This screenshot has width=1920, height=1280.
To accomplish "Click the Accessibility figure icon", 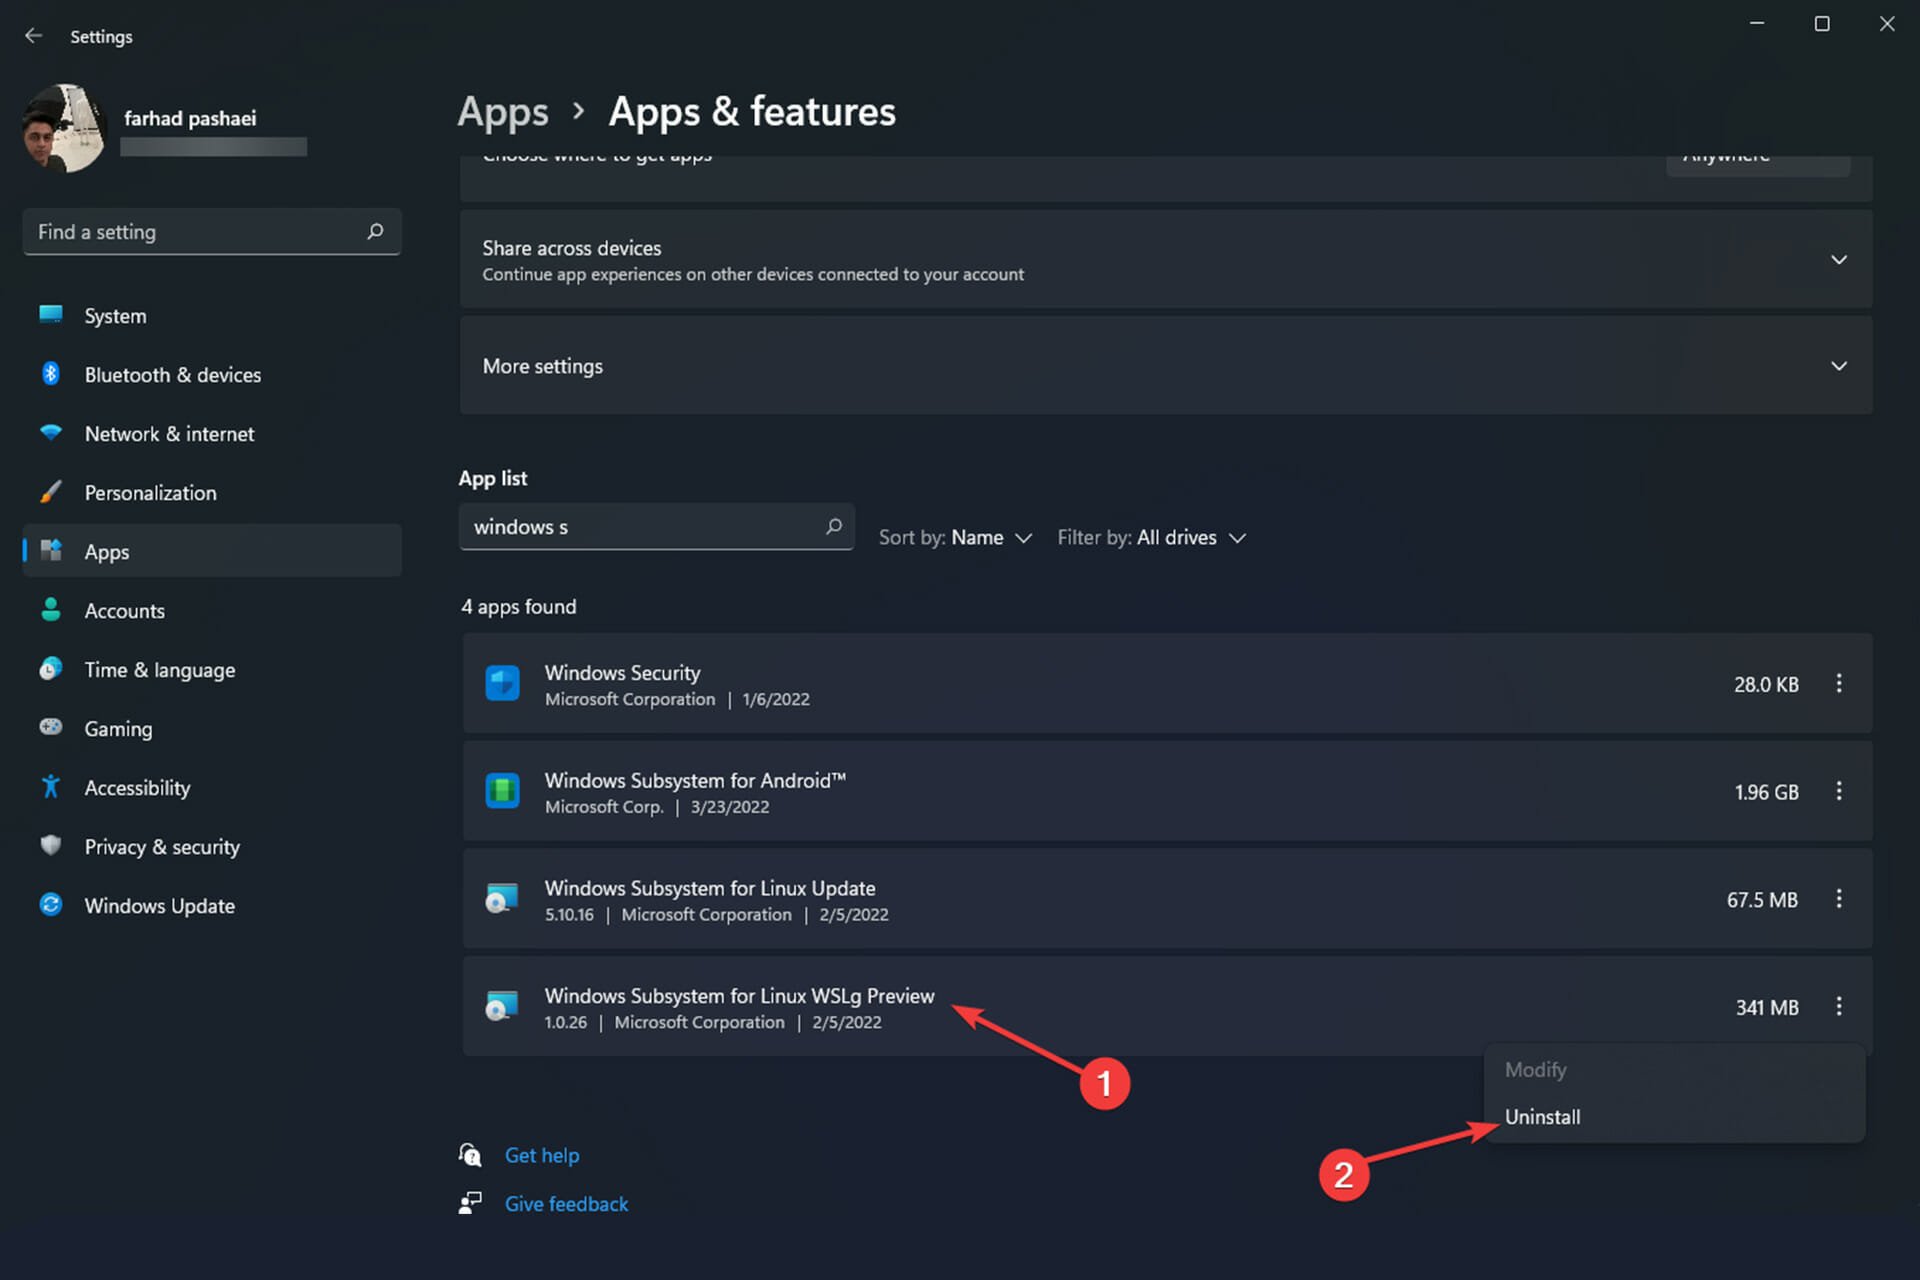I will [51, 787].
